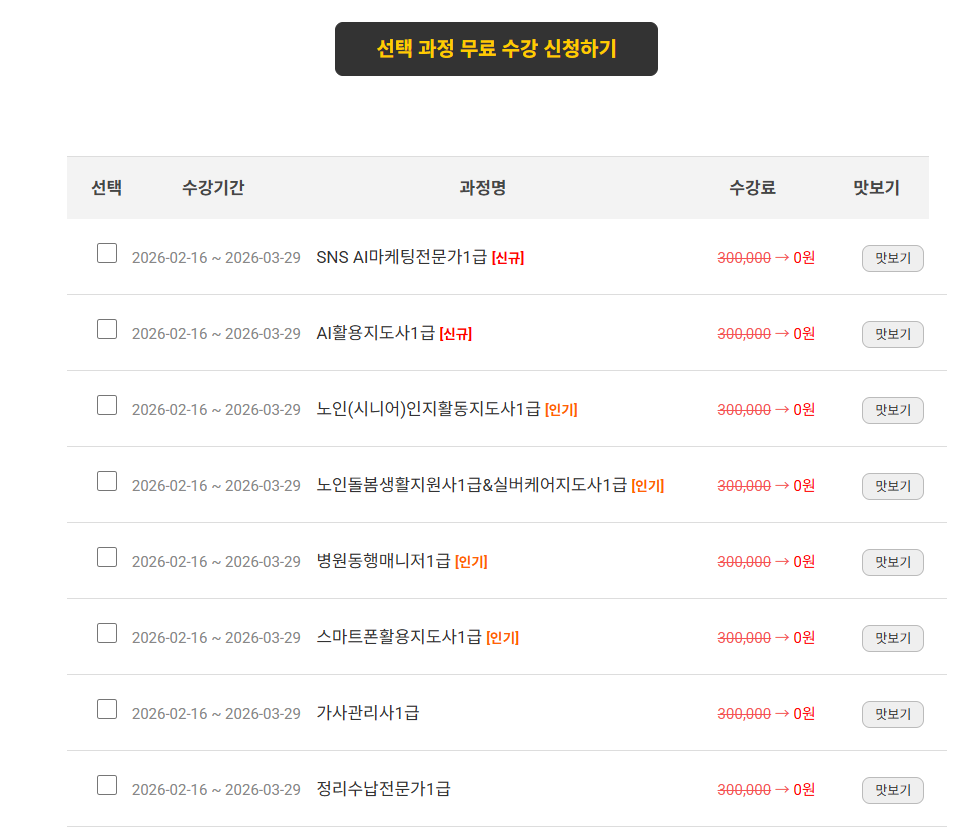
Task: Enable checkbox for 노인돌봄생활지원사1급&실버케어지도사1급
Action: [107, 481]
